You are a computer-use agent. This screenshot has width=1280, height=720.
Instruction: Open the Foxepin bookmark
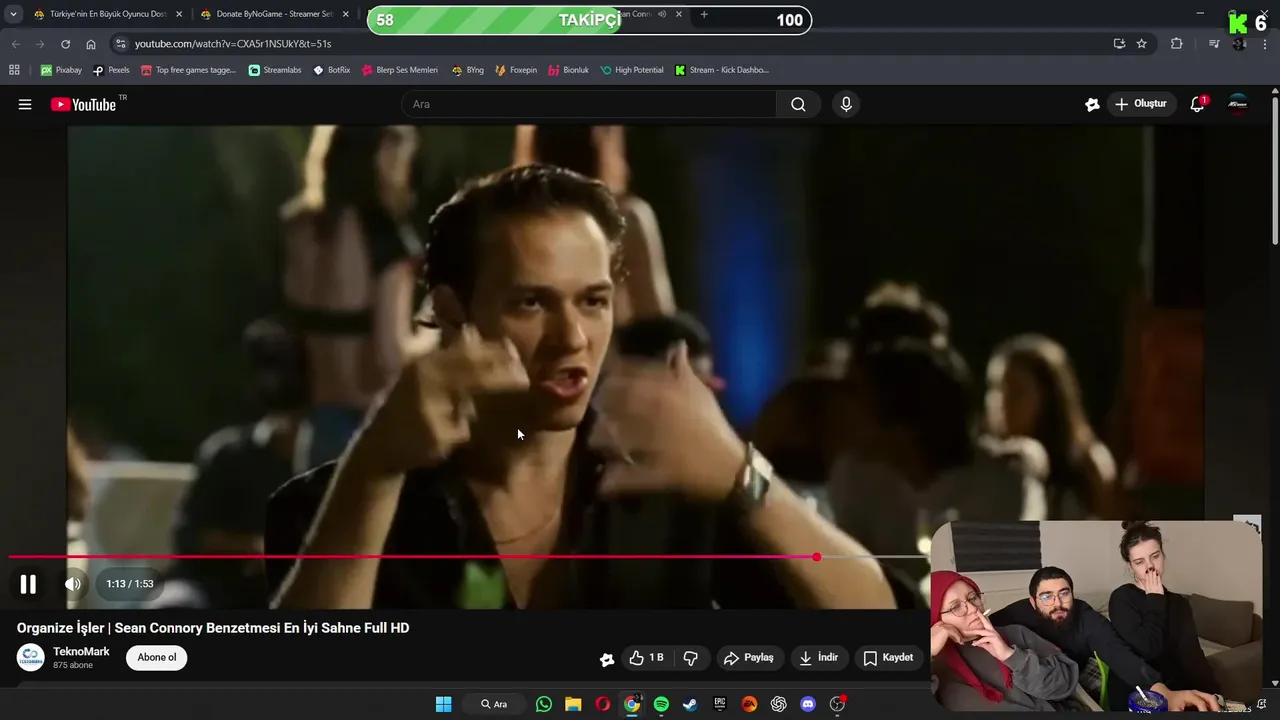[516, 70]
